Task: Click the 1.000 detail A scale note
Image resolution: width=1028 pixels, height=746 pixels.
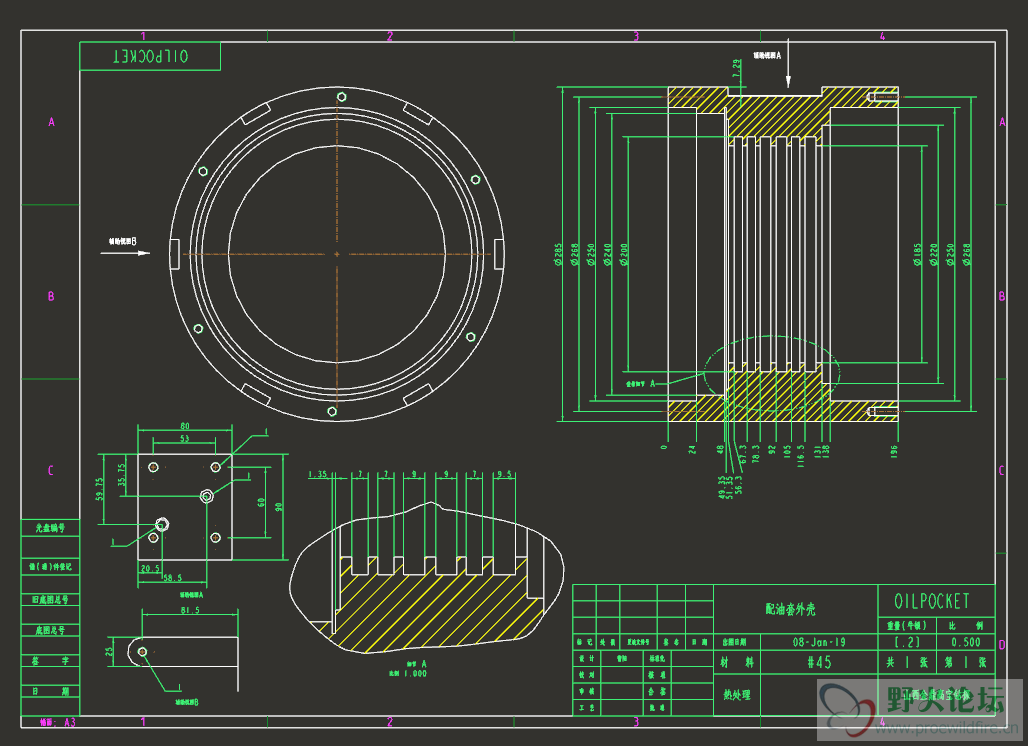Action: coord(415,673)
